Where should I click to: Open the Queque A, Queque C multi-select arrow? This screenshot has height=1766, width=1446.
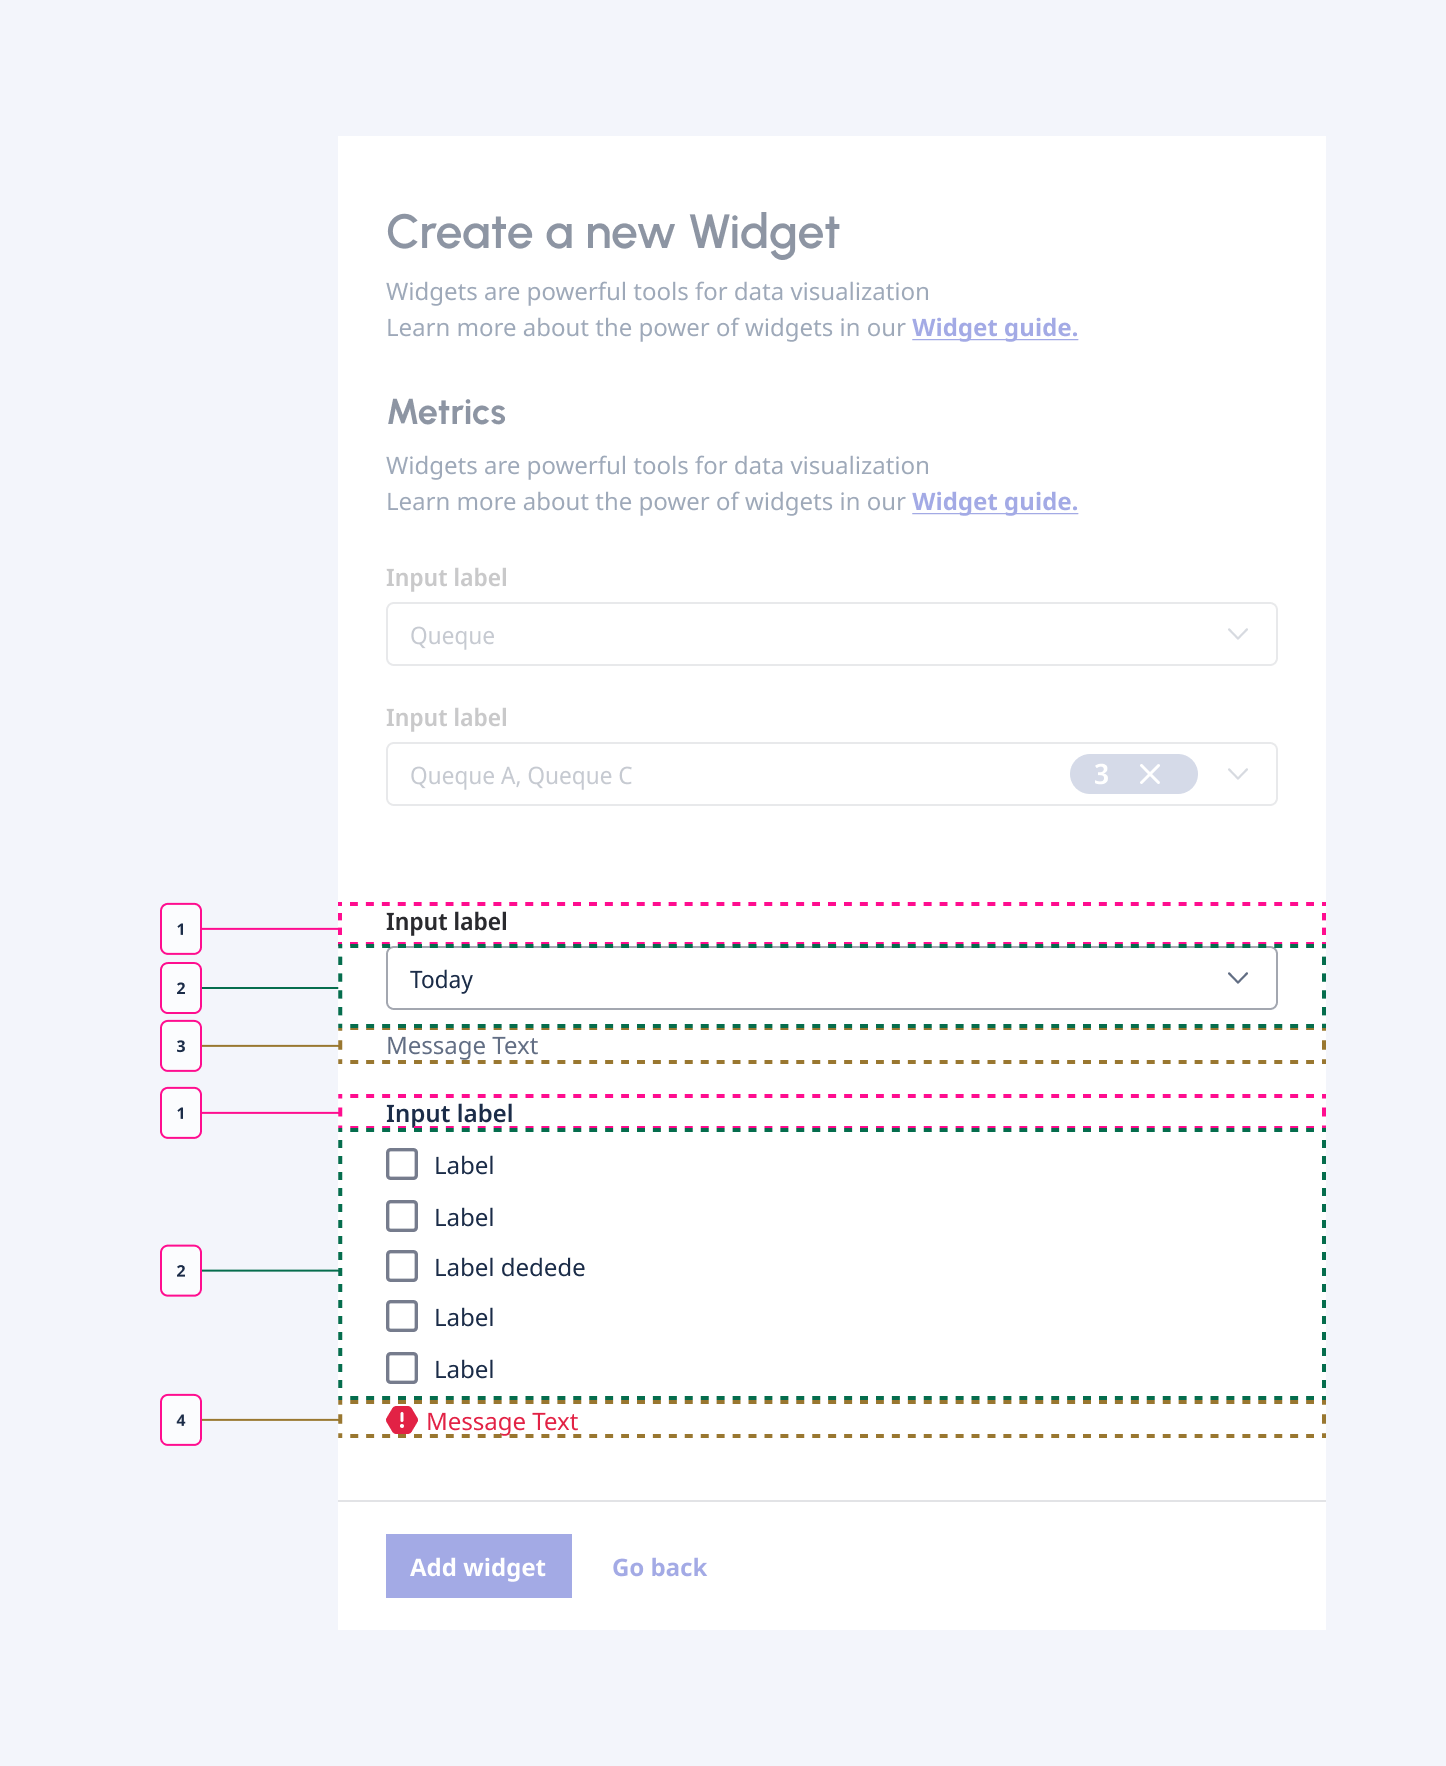[1238, 774]
